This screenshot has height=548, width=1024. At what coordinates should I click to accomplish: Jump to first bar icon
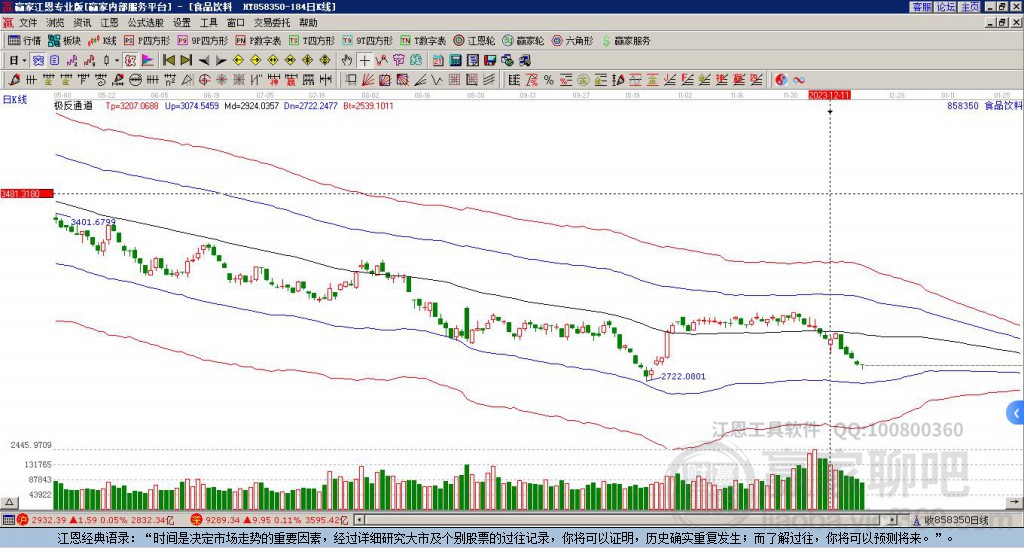pos(168,61)
